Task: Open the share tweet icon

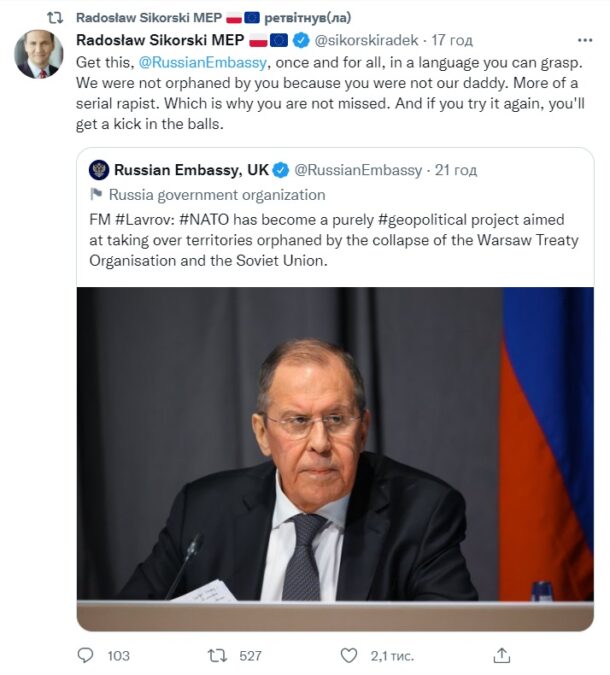Action: point(502,656)
